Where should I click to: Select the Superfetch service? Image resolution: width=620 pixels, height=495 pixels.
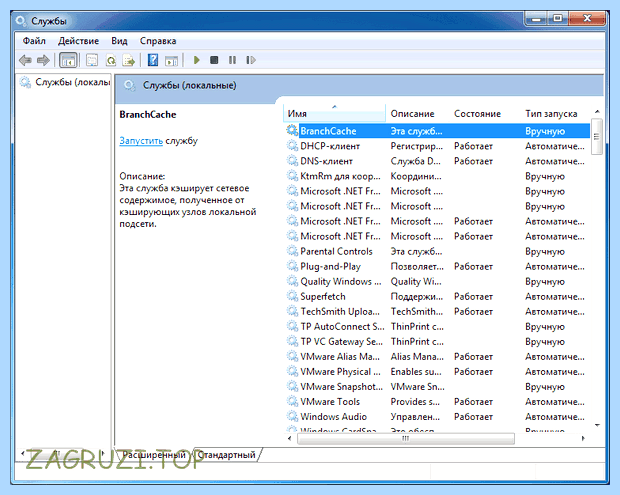coord(323,297)
